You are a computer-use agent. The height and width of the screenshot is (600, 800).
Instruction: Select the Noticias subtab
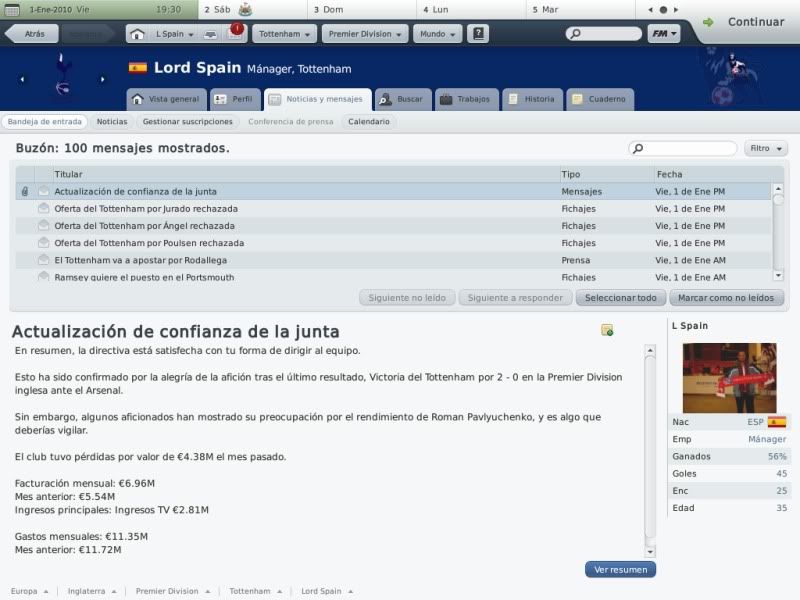pyautogui.click(x=112, y=121)
